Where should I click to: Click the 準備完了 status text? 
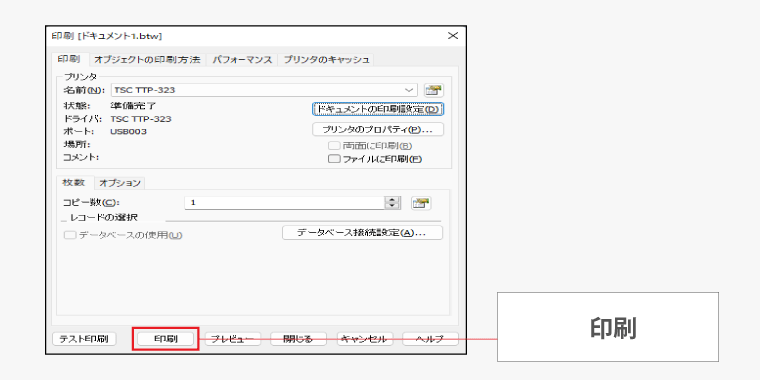point(133,106)
